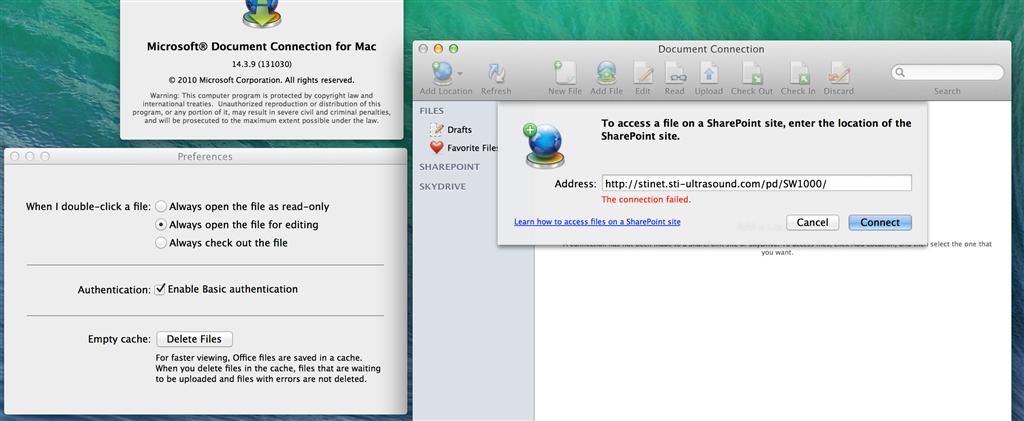Minimize the Document Connection window
Image resolution: width=1024 pixels, height=421 pixels.
tap(438, 49)
